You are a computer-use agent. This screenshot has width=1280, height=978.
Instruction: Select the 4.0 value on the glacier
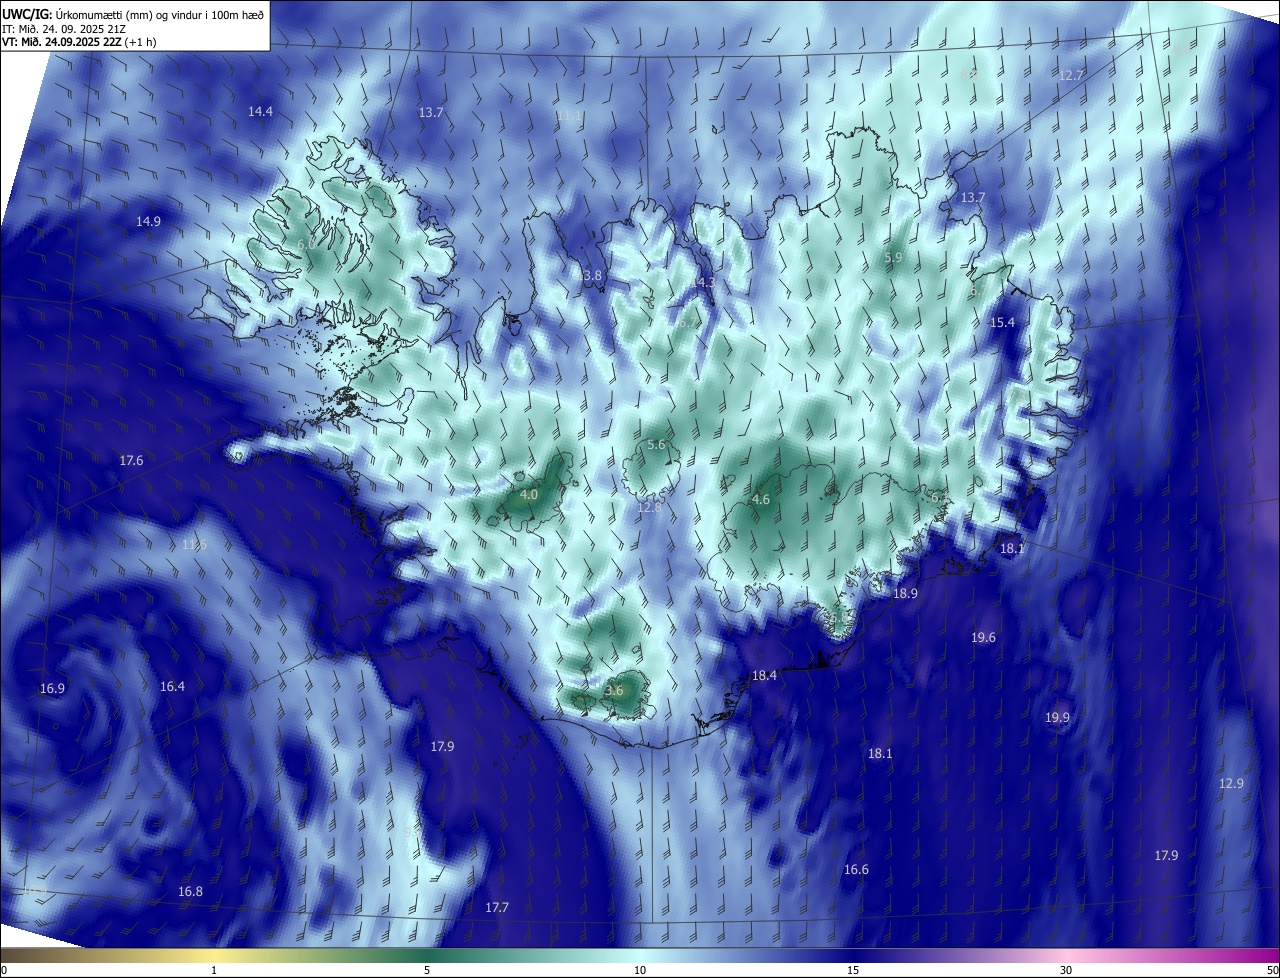click(x=529, y=495)
